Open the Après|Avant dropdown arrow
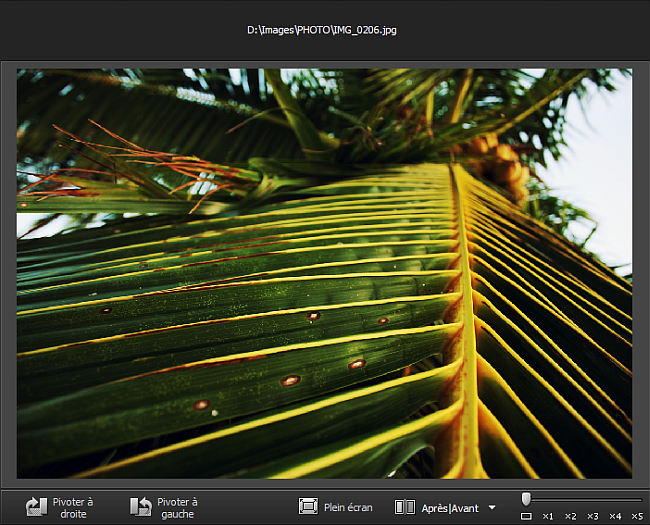Screen dimensions: 650x525 pyautogui.click(x=492, y=507)
